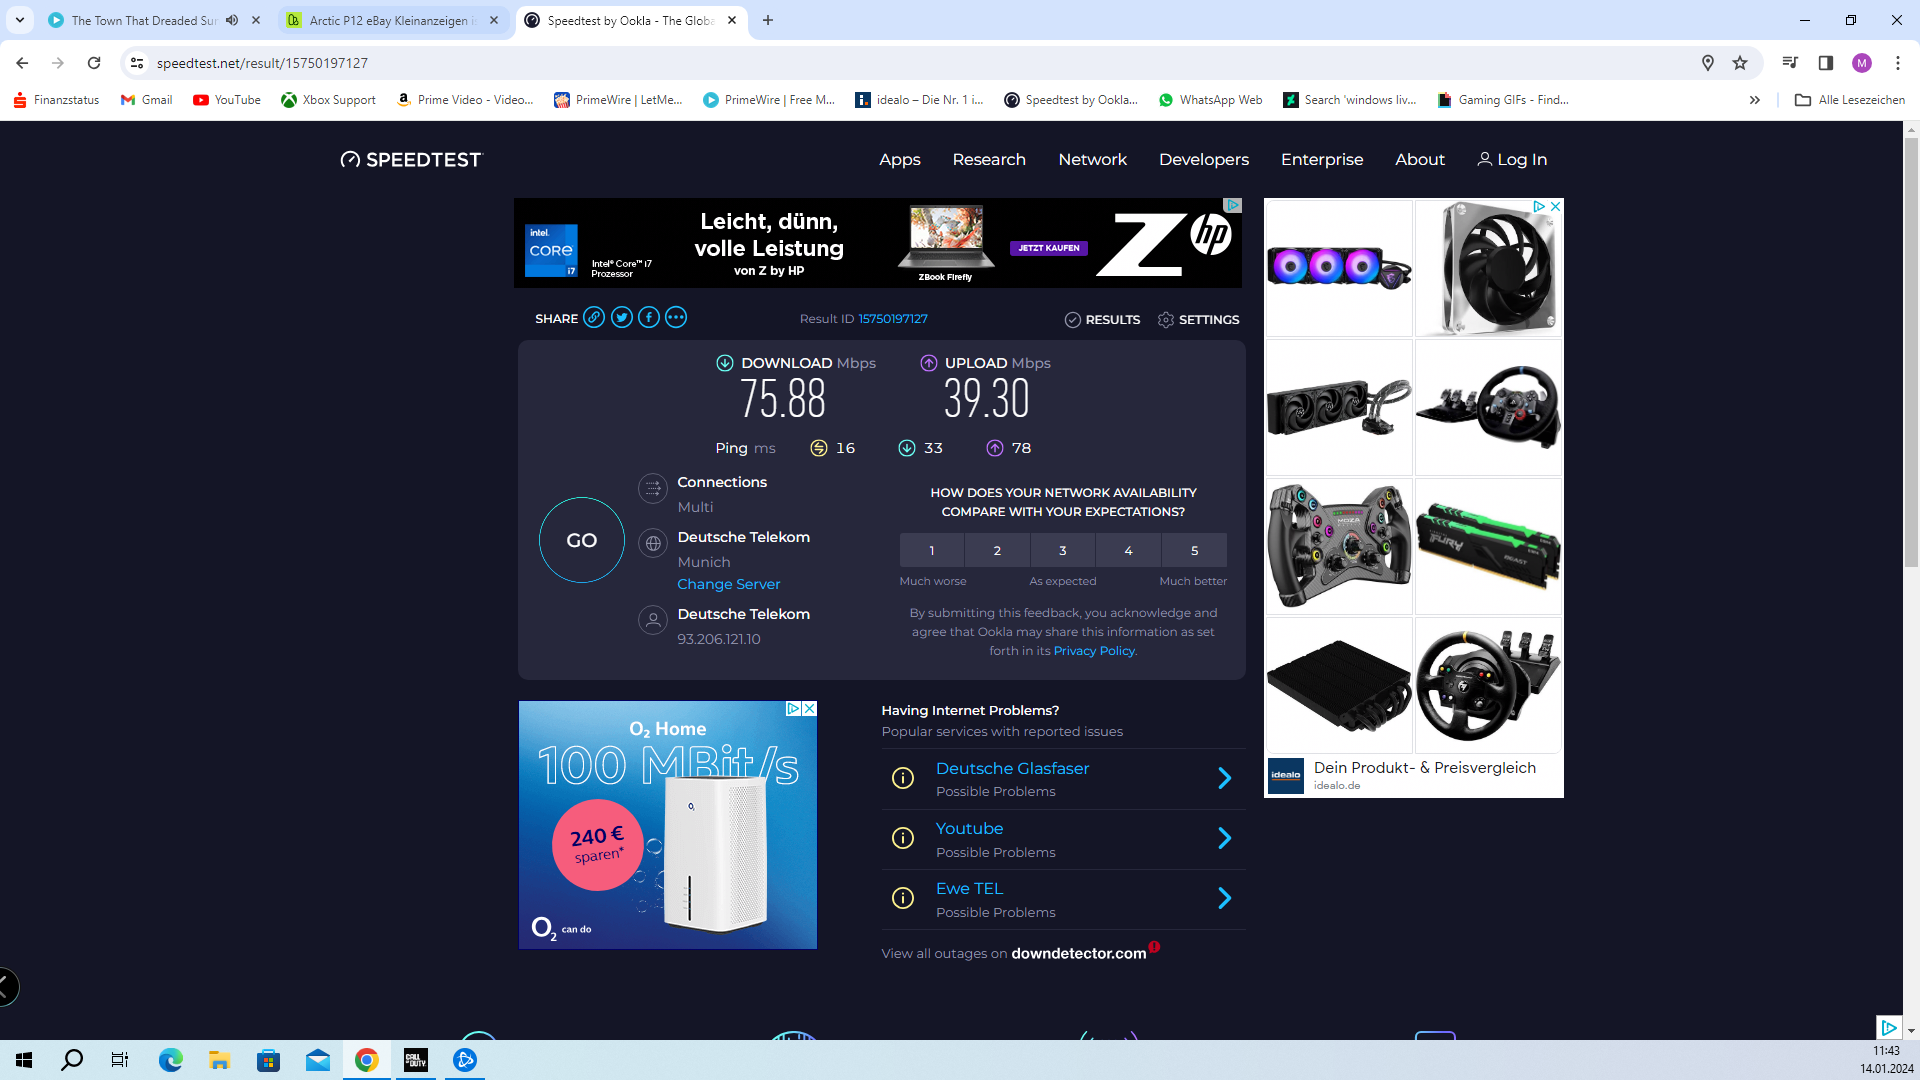Click the page's vertical scrollbar

pos(1911,350)
